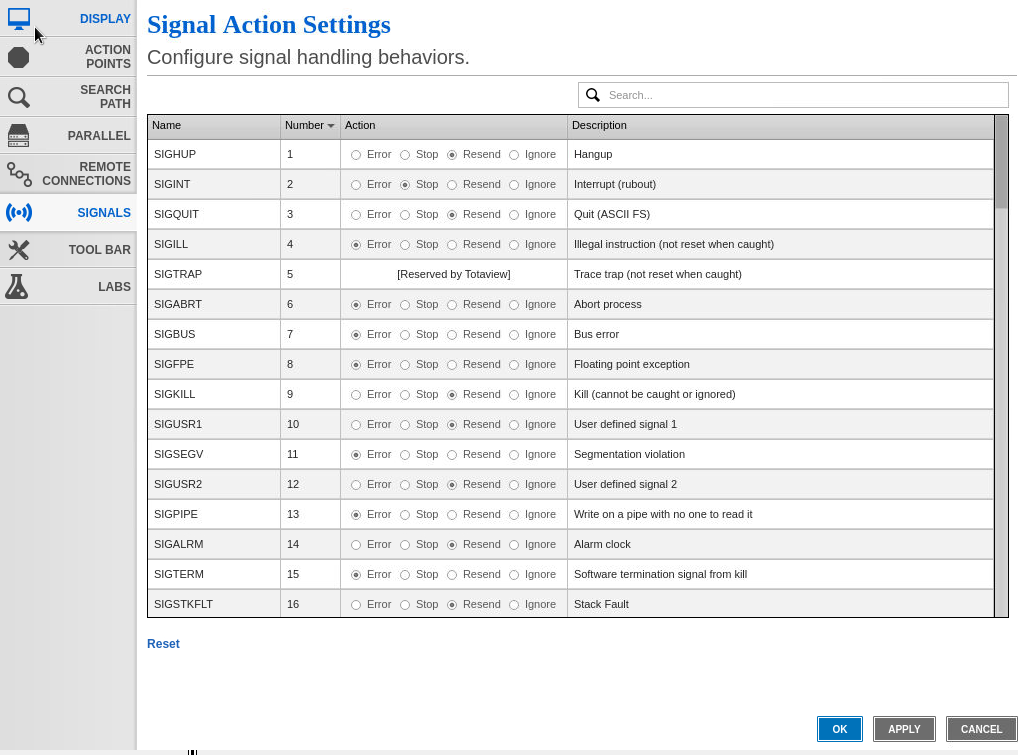The image size is (1018, 755).
Task: Click the Action Points octagon icon
Action: point(19,57)
